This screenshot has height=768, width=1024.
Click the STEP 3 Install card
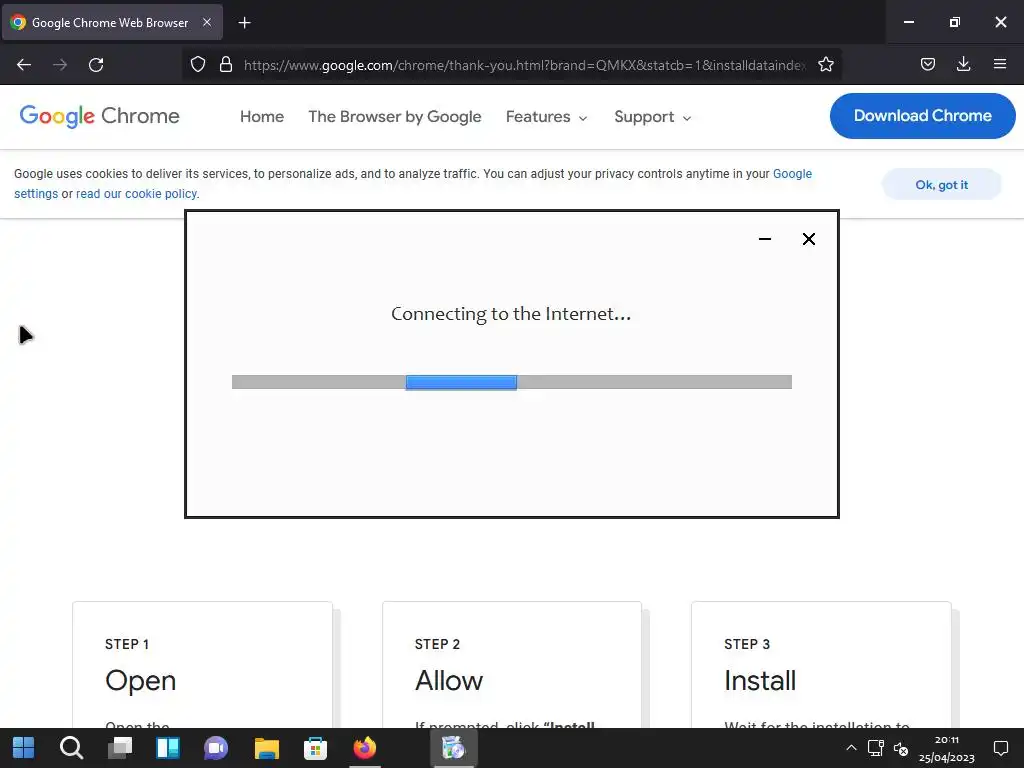[x=822, y=665]
